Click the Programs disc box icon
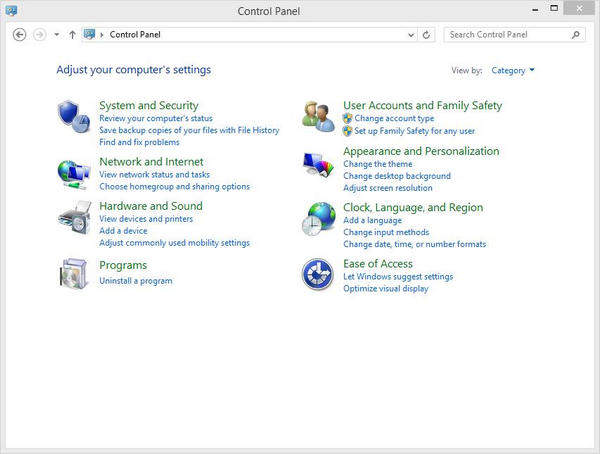The height and width of the screenshot is (454, 600). pos(73,273)
